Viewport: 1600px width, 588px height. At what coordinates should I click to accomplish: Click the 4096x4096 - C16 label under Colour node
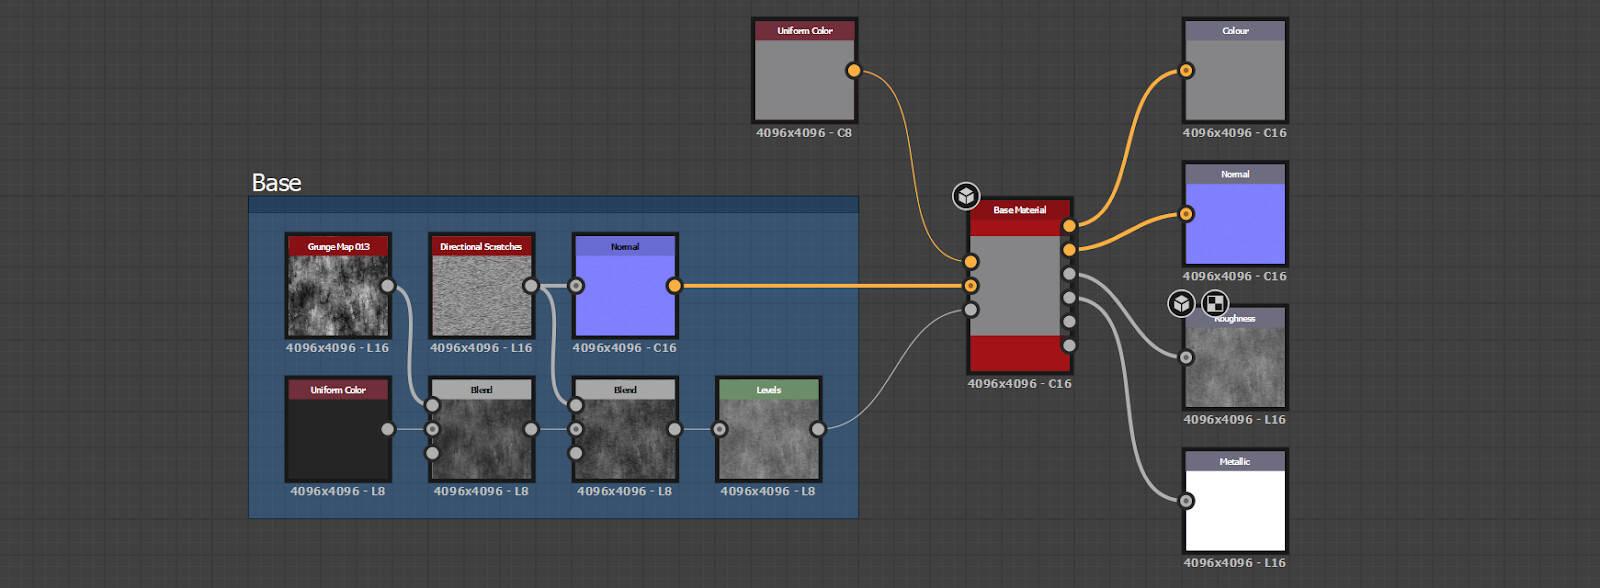coord(1235,133)
